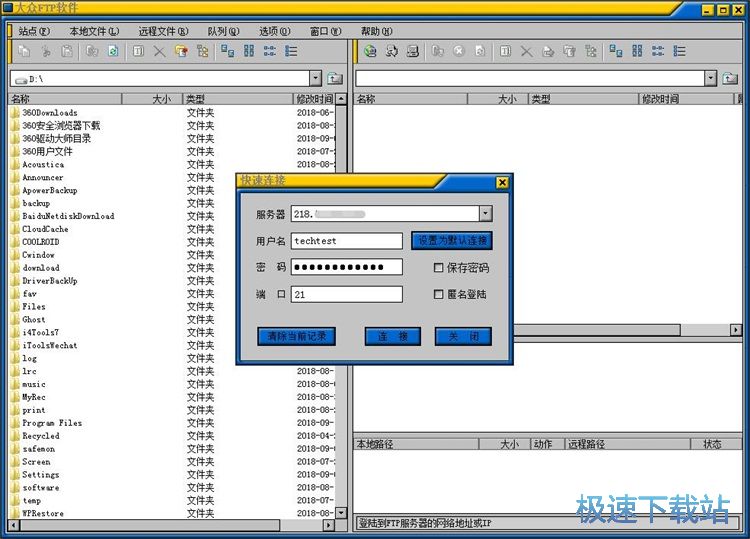Click the refresh icon in local toolbar
This screenshot has height=539, width=750.
tap(113, 51)
